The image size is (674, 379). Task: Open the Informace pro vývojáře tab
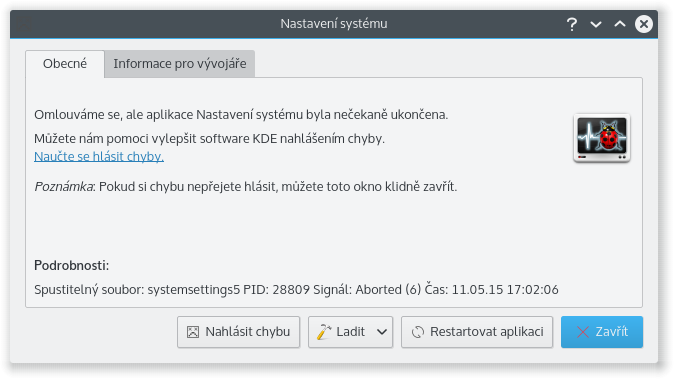(x=180, y=64)
